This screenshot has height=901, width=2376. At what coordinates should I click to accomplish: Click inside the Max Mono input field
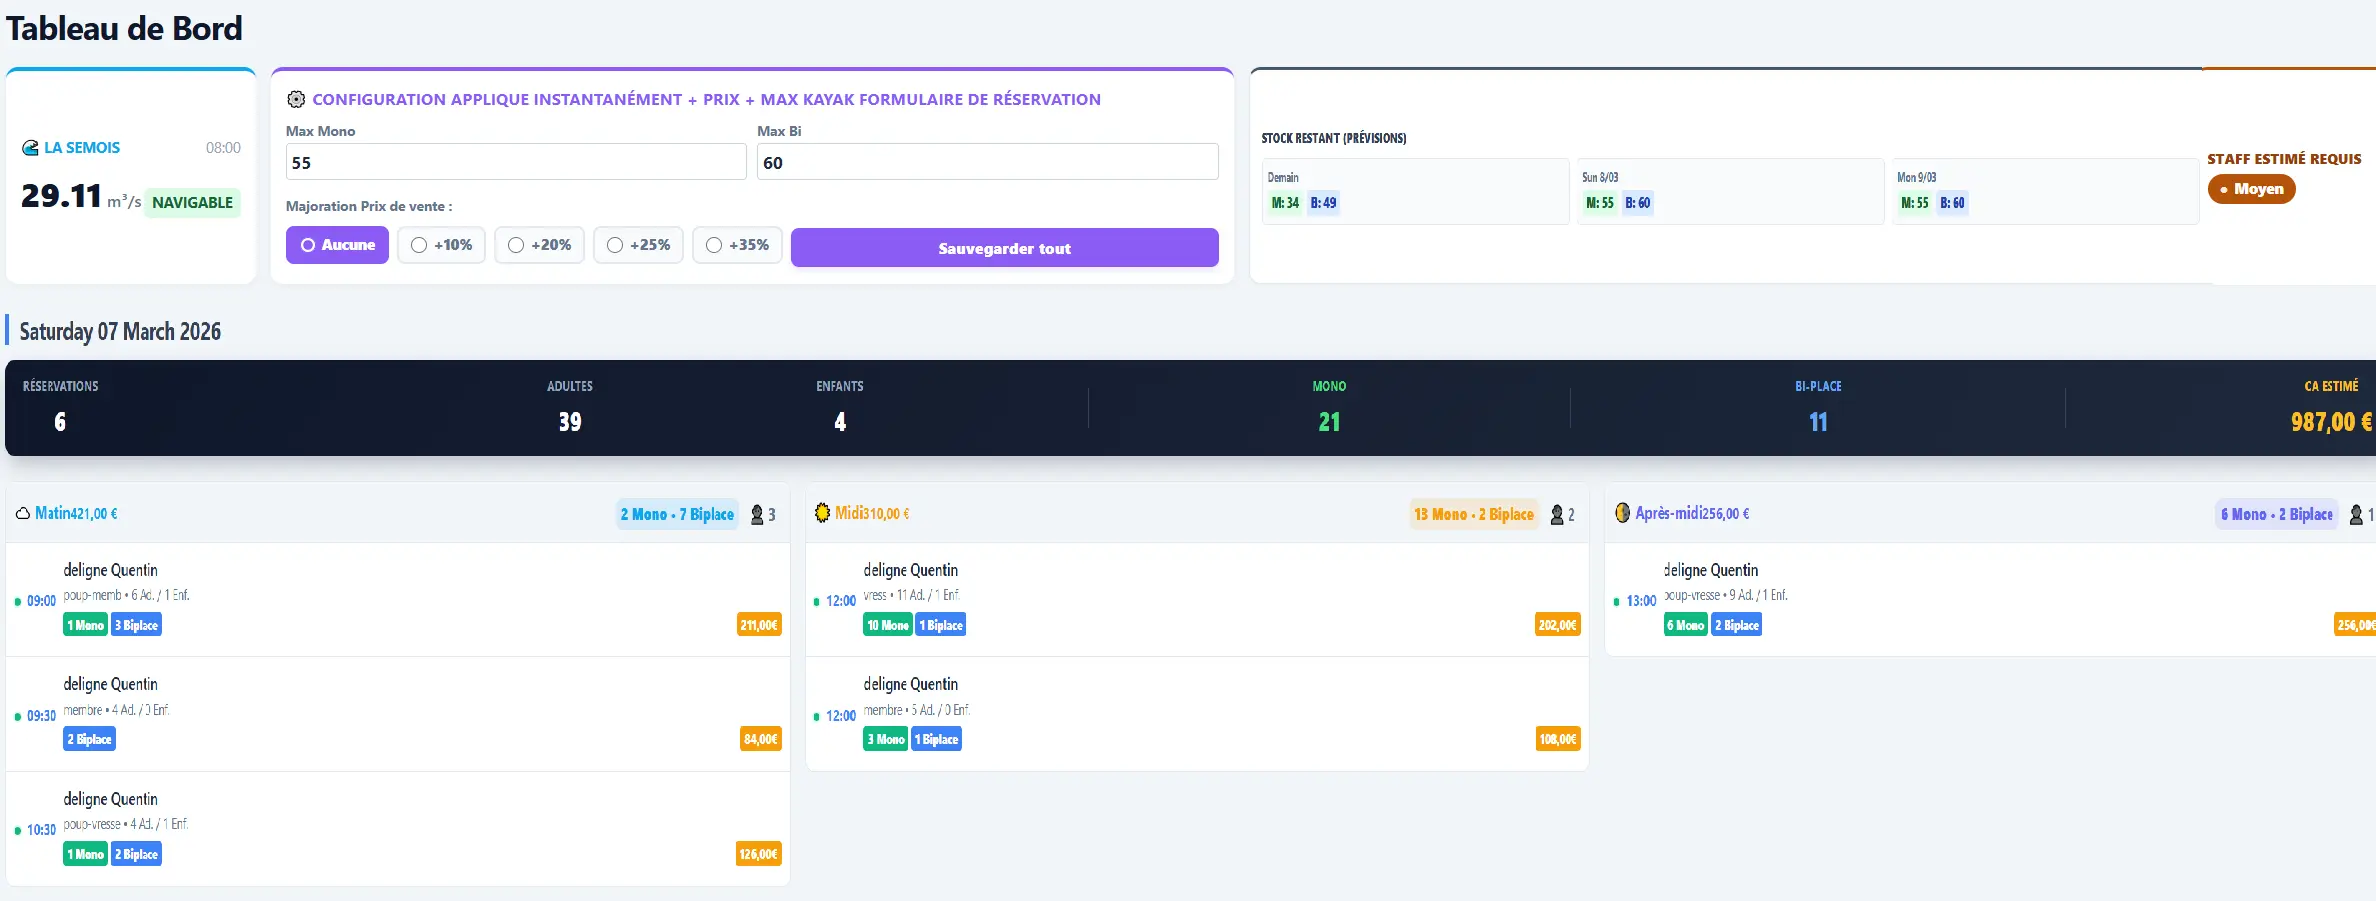coord(514,162)
